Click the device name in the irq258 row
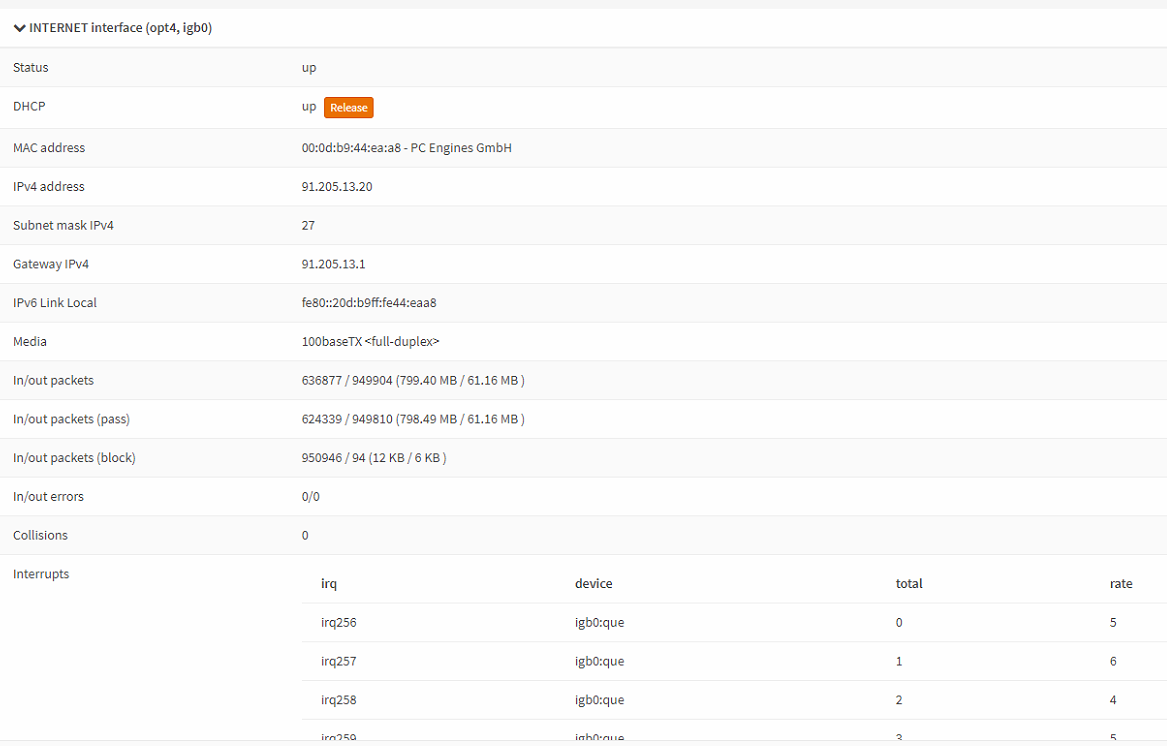Screen dimensions: 1167x746 (x=599, y=700)
